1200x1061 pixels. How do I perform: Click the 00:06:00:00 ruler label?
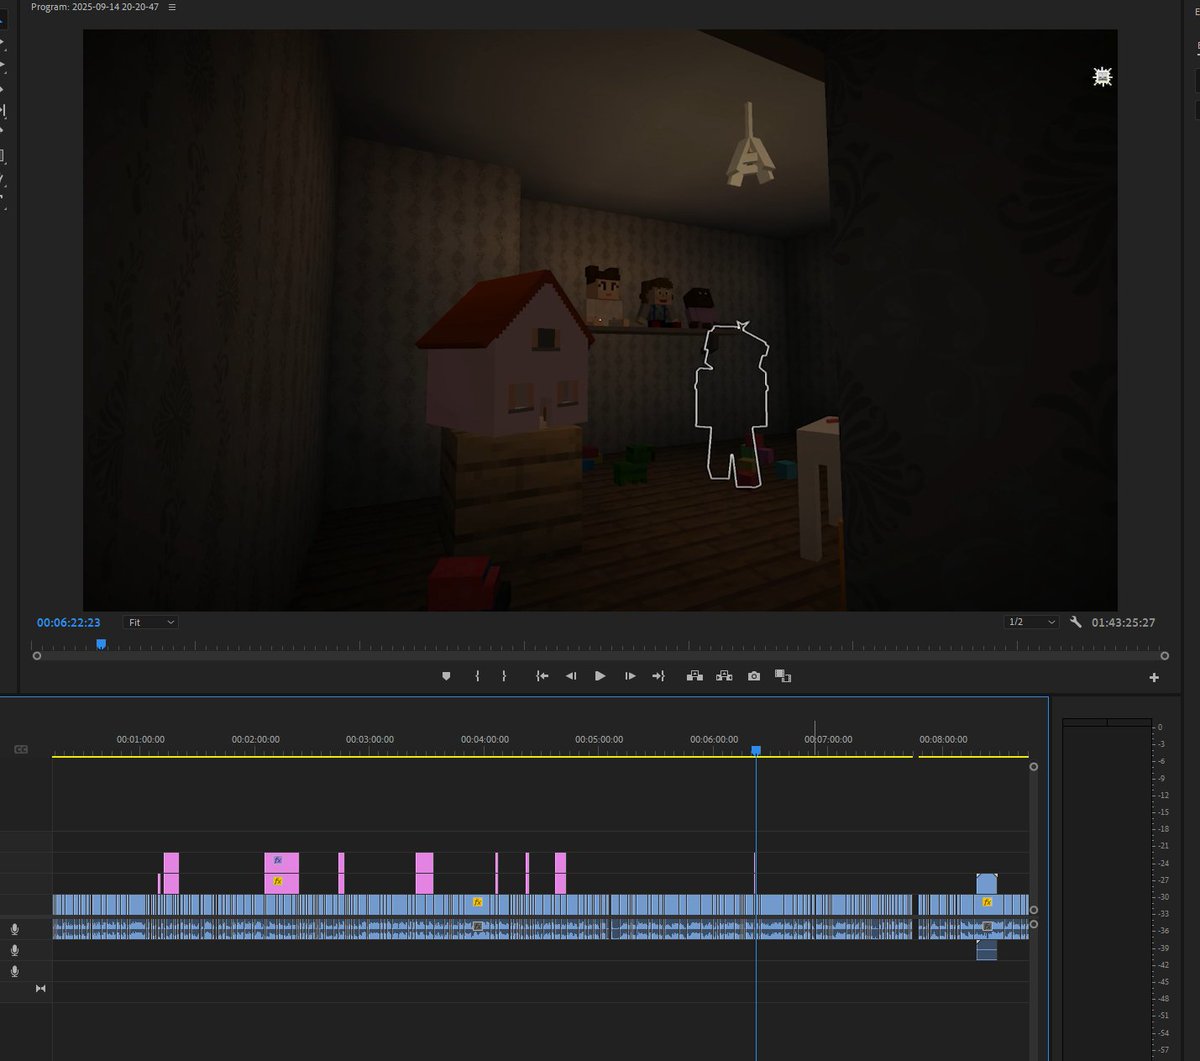(x=714, y=740)
